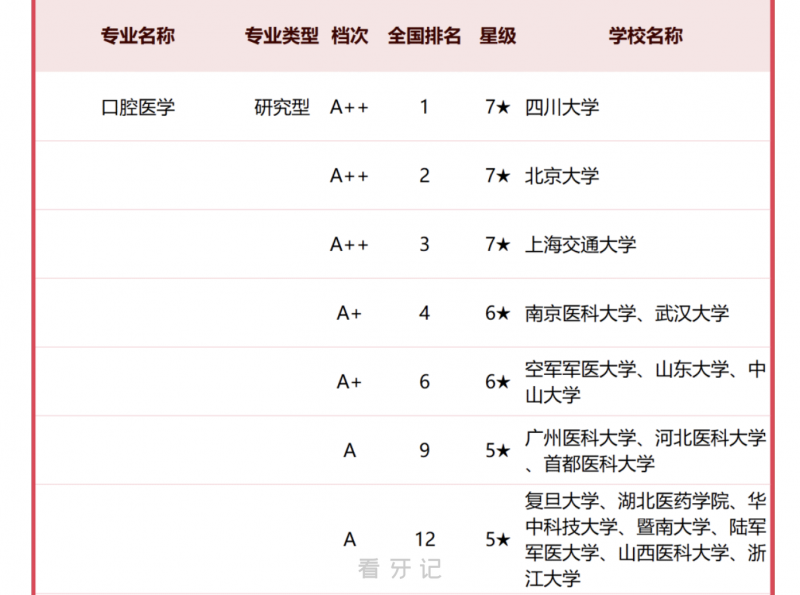Click the school cell starting 复旦大学

coord(645,539)
